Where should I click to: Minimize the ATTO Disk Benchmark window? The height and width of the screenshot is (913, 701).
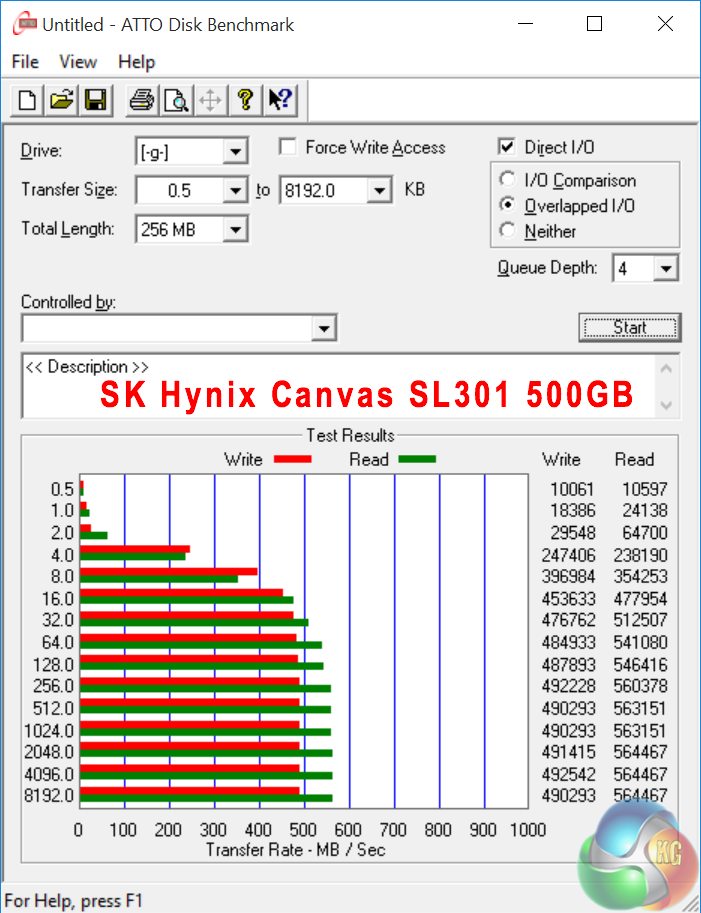click(525, 24)
